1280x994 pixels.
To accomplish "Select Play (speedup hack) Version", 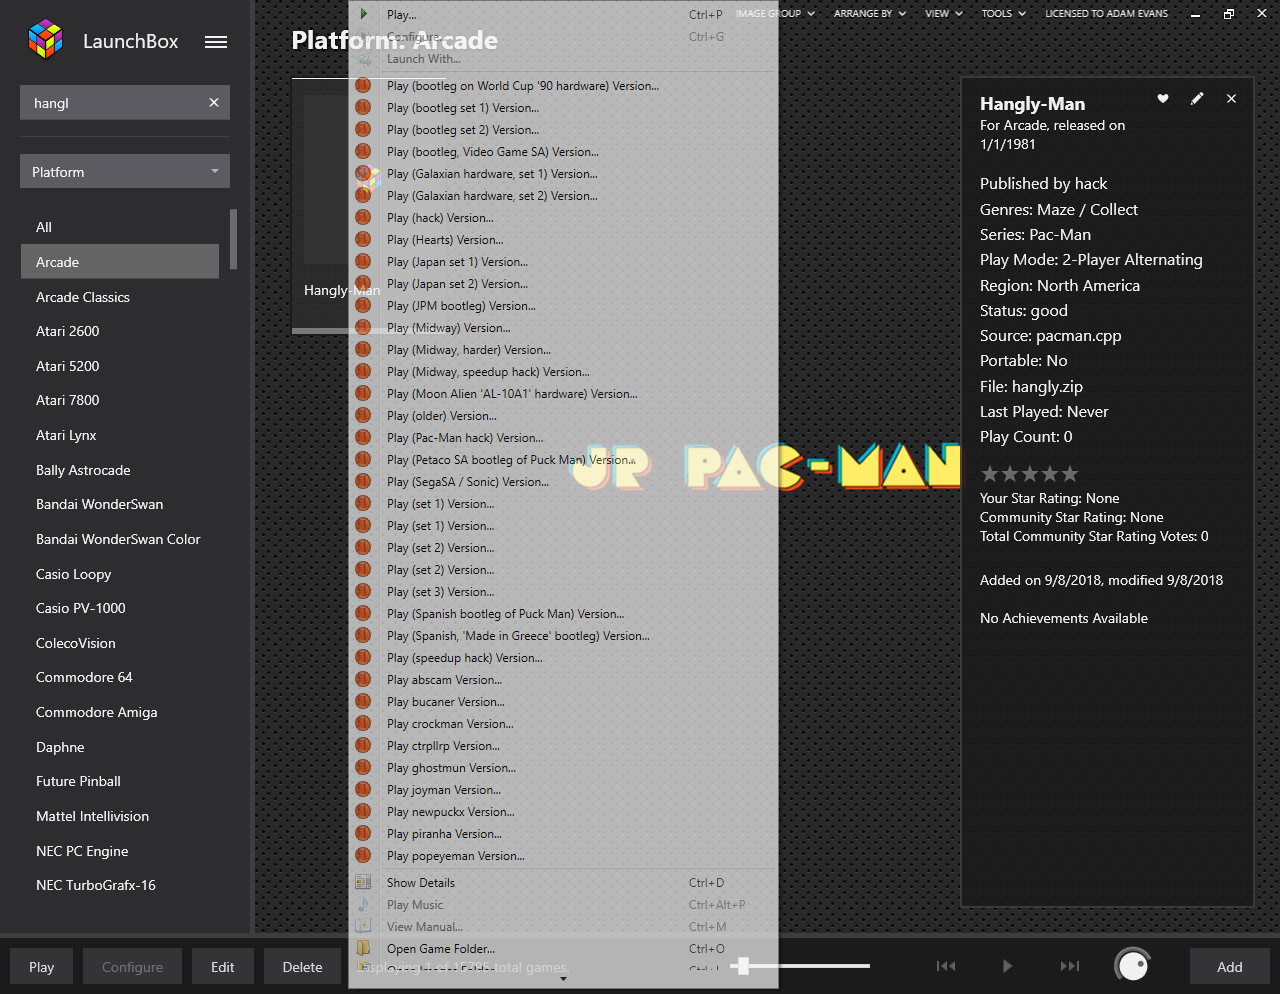I will click(563, 657).
